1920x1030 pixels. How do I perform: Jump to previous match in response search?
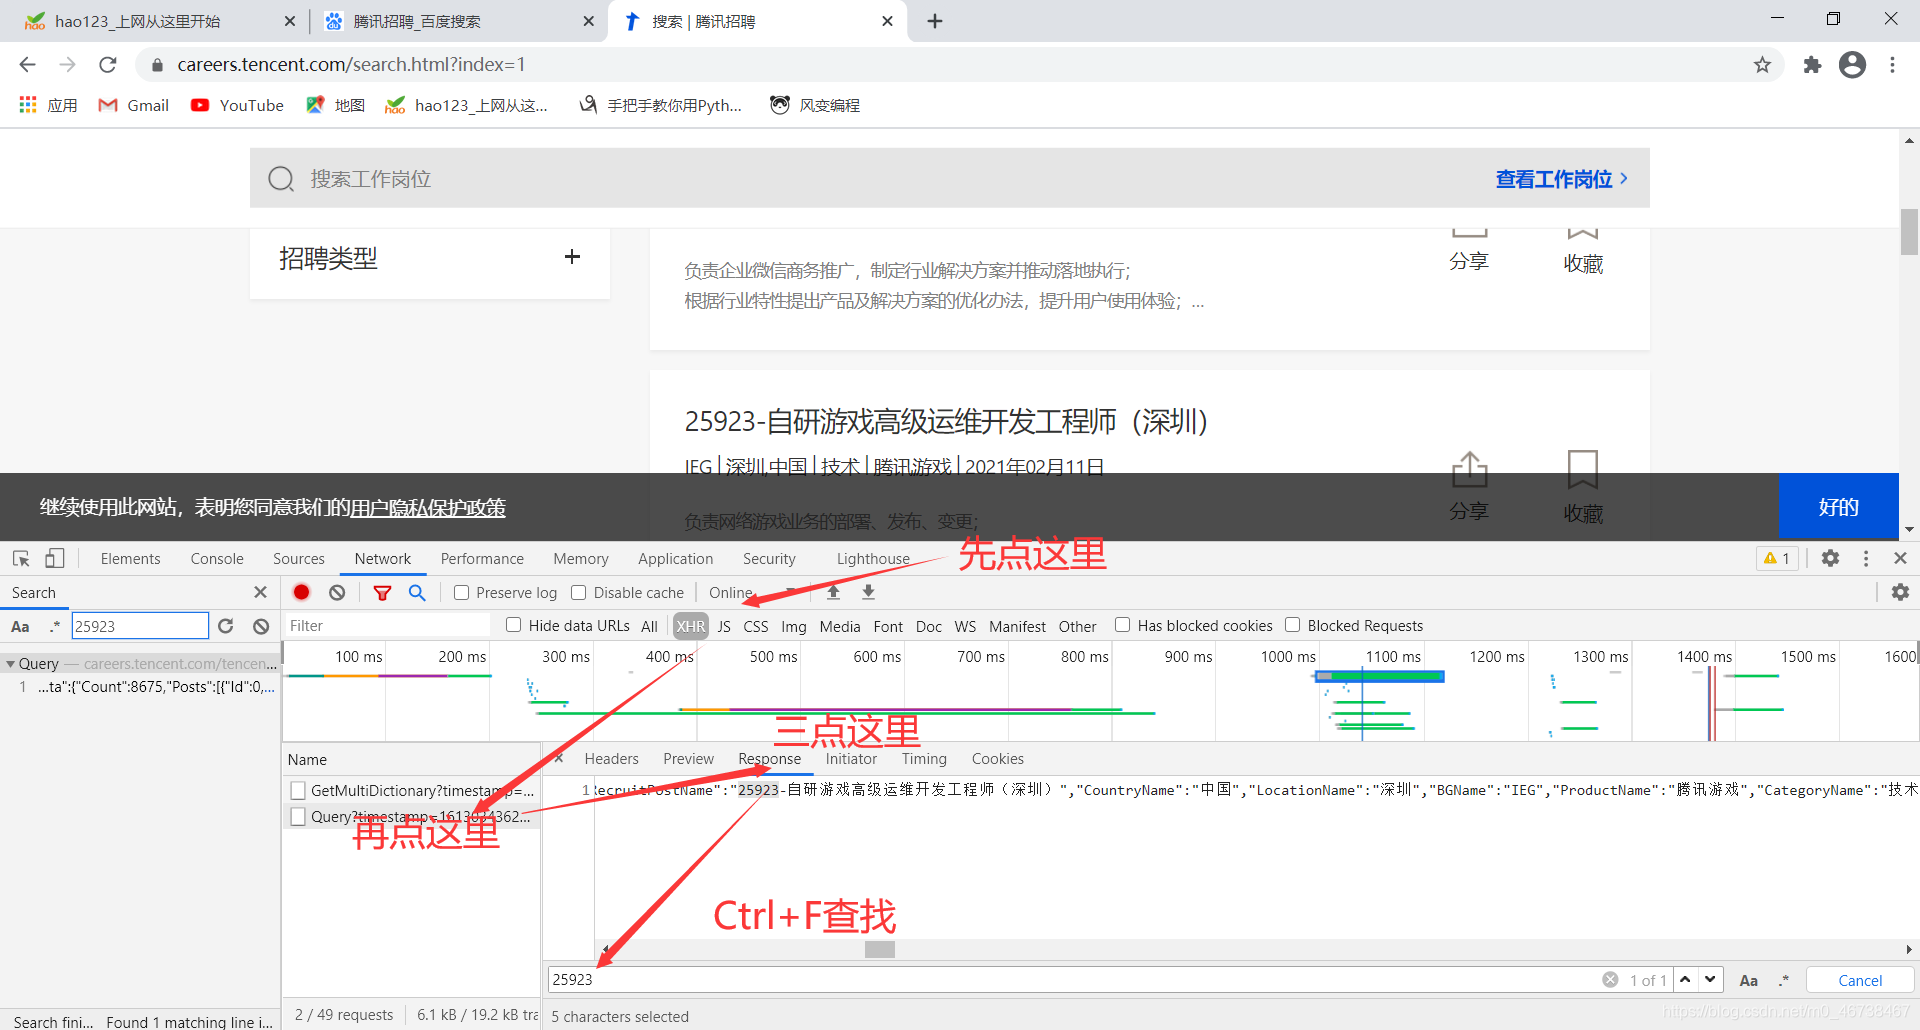[1686, 980]
